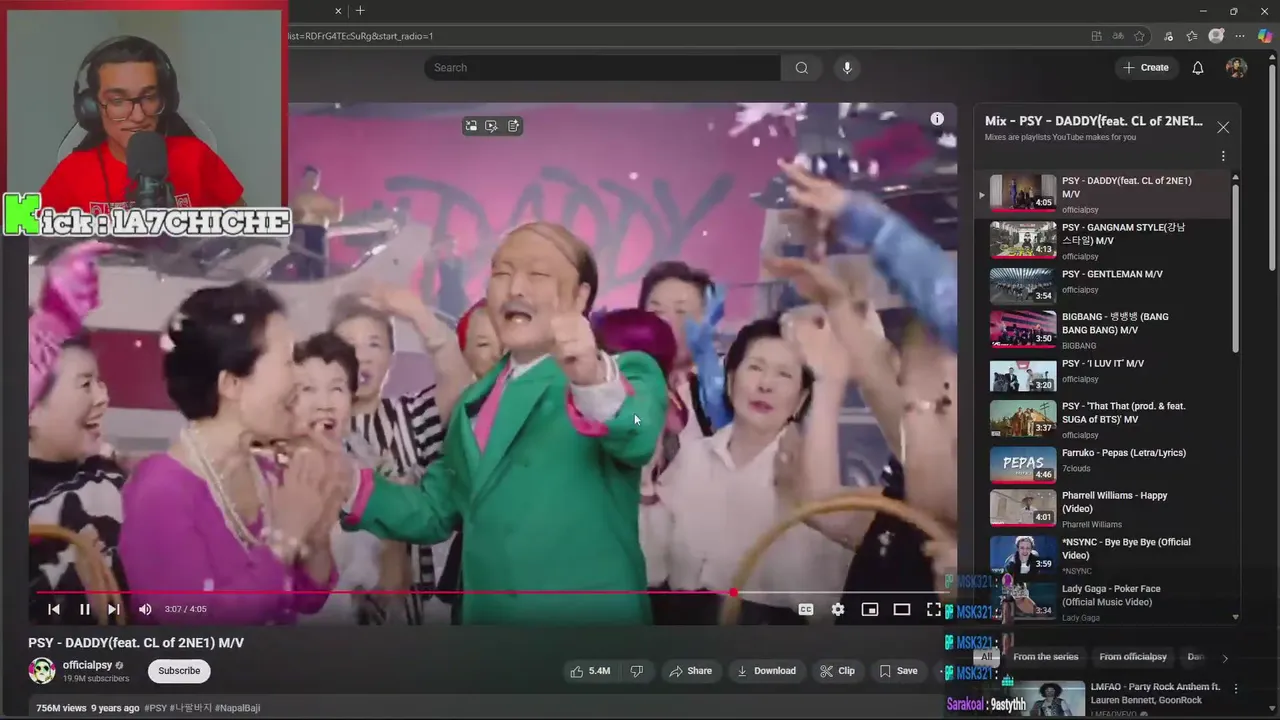Mute the video volume
The image size is (1280, 720).
(x=145, y=609)
